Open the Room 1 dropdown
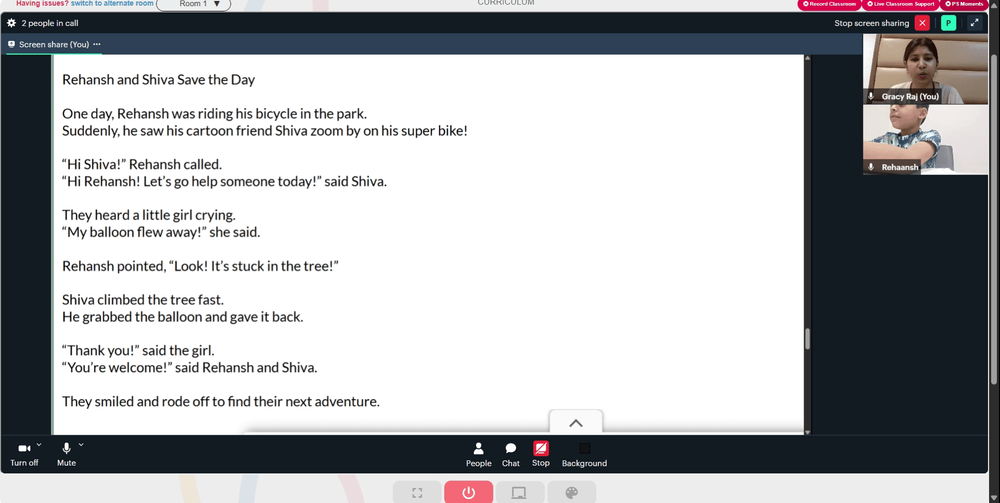1000x503 pixels. (193, 4)
